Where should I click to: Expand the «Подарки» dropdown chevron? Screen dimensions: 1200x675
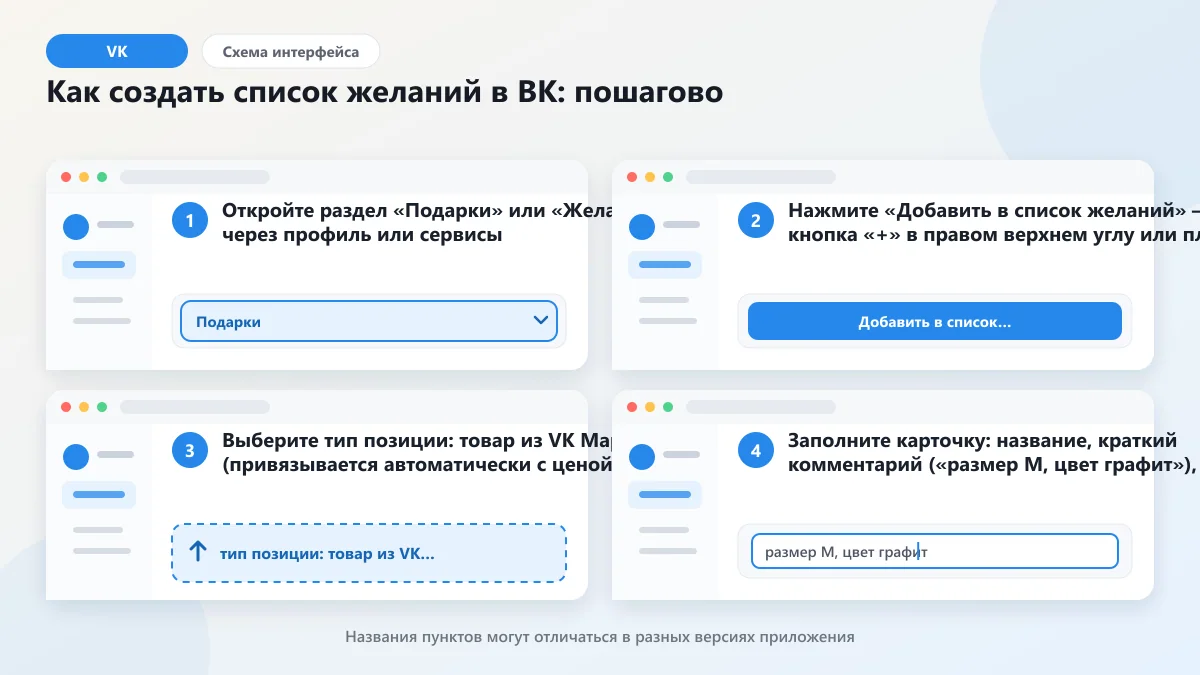[541, 321]
